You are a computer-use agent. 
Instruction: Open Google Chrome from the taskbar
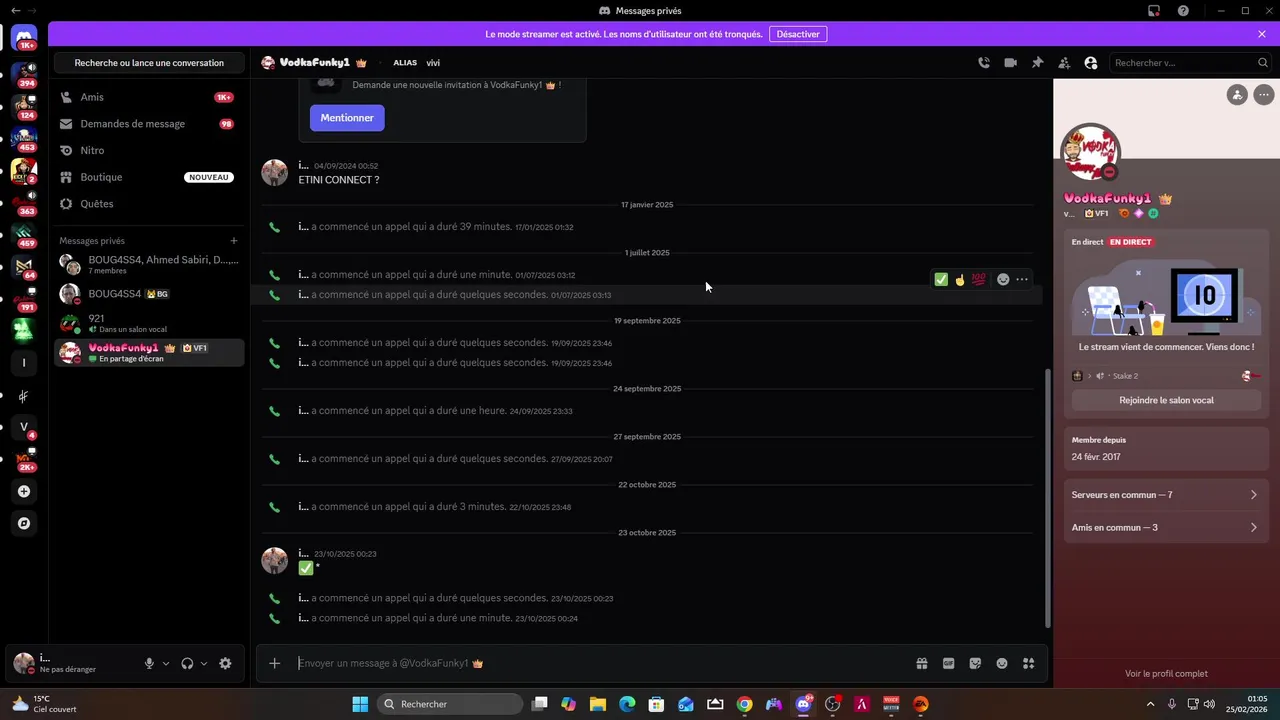tap(744, 704)
